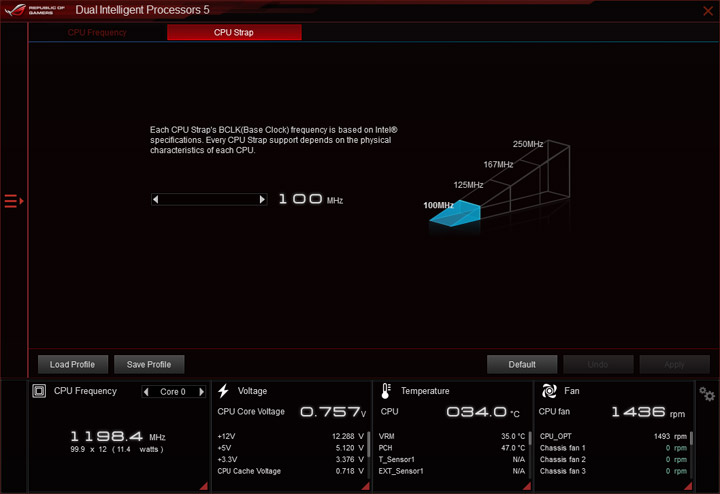This screenshot has width=720, height=494.
Task: Expand the CPU Frequency panel corner triangle
Action: 204,486
